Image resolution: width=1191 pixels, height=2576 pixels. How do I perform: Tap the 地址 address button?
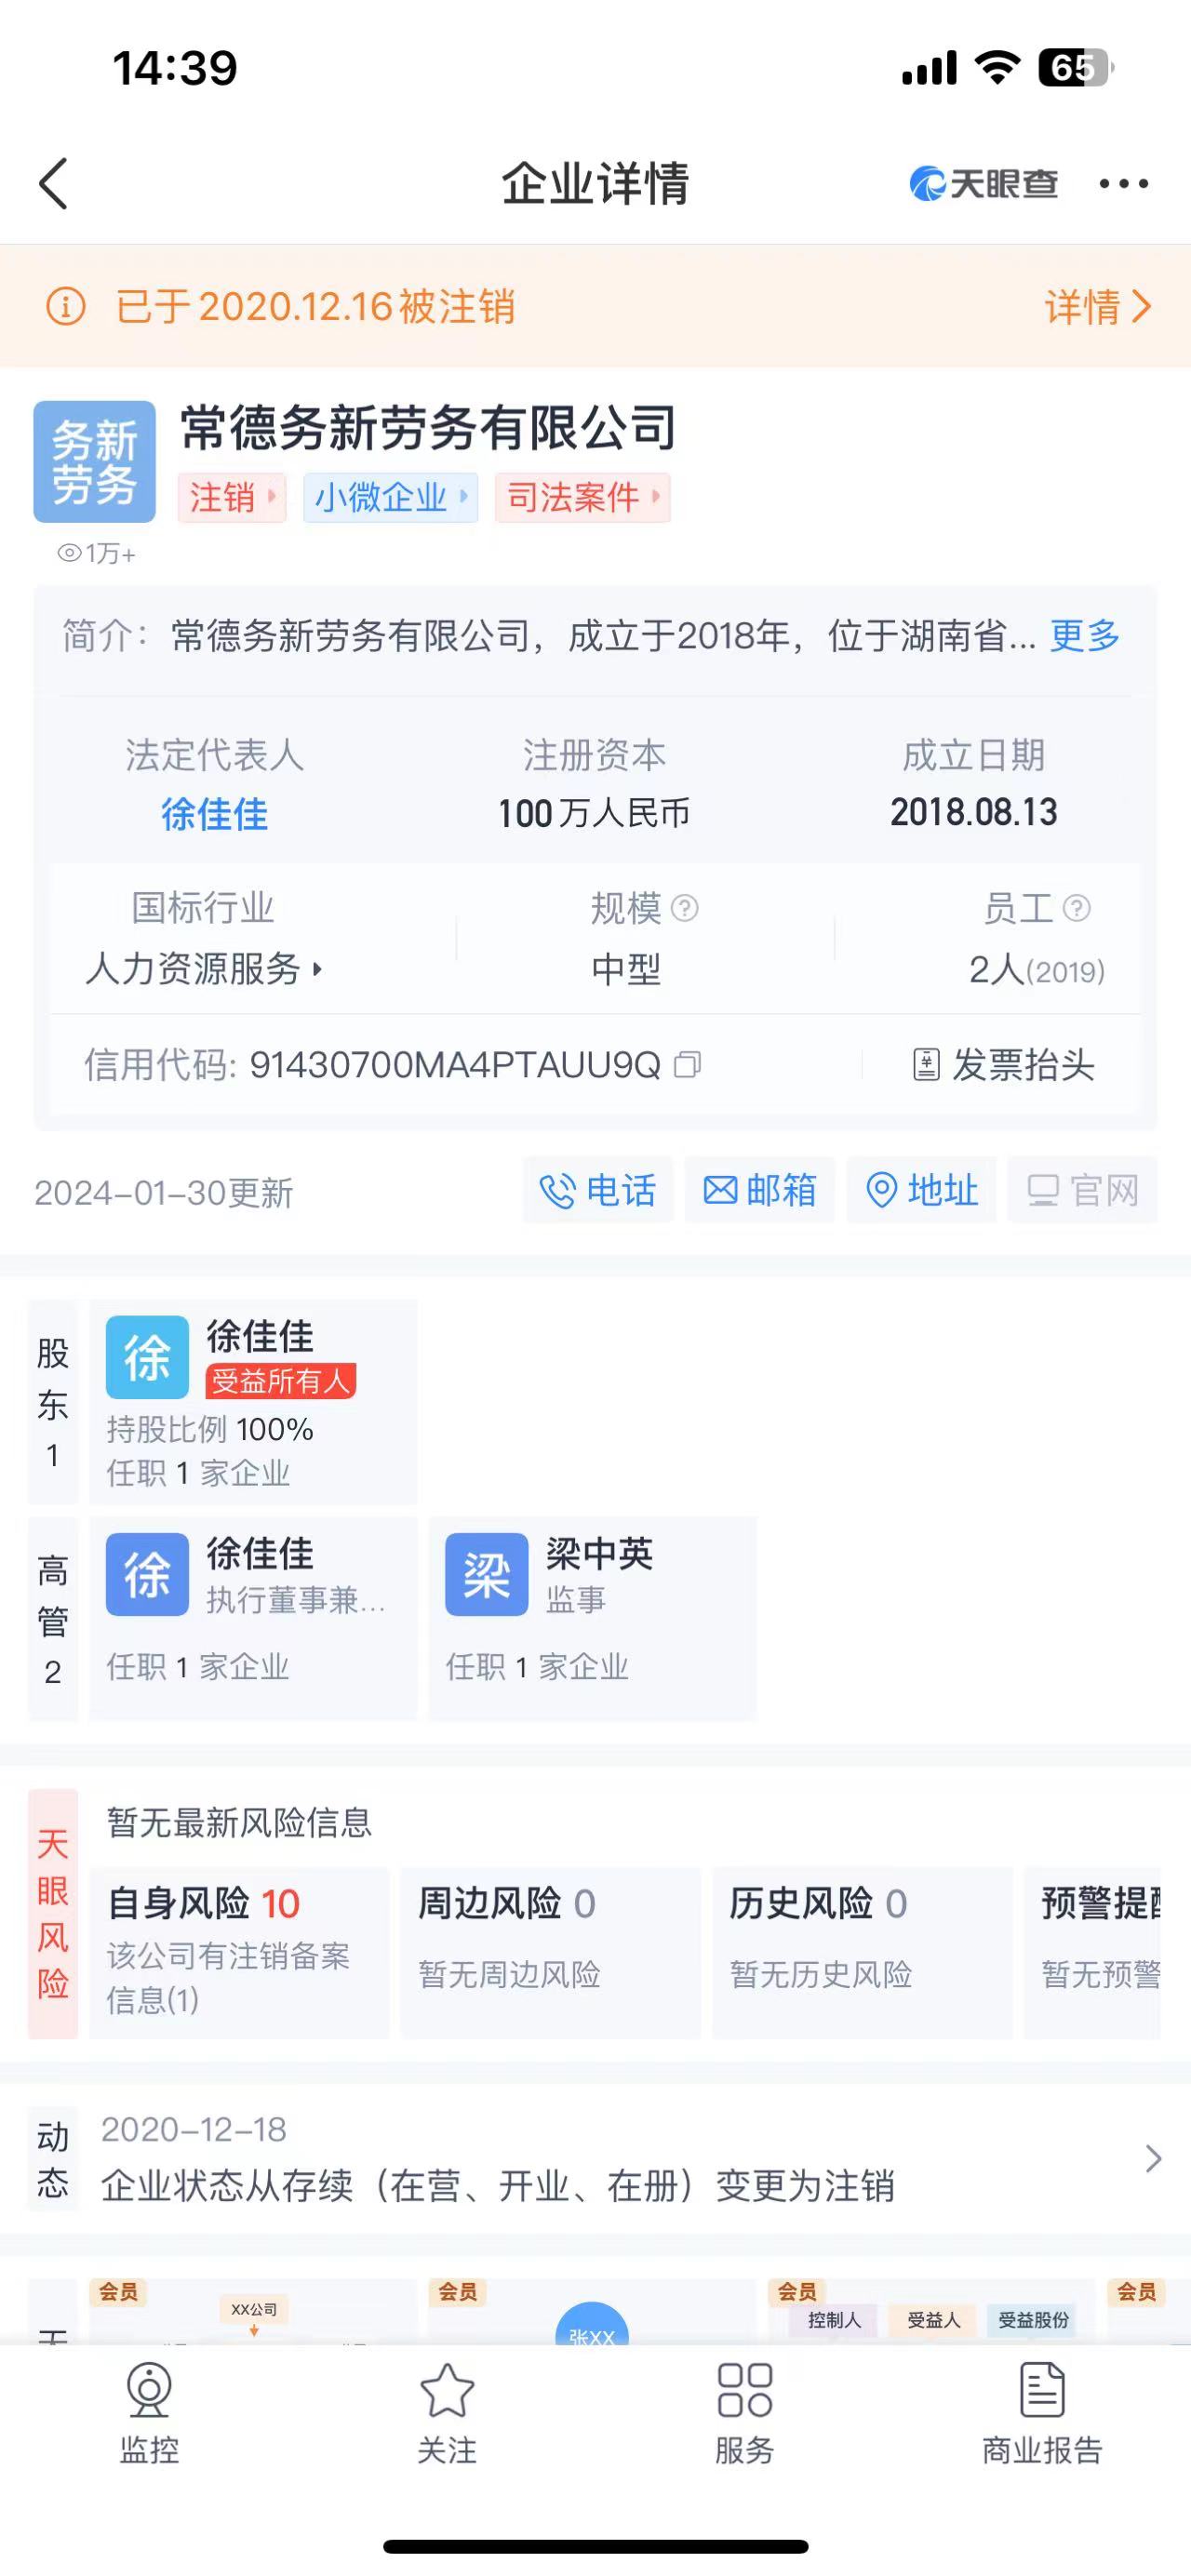pos(921,1190)
